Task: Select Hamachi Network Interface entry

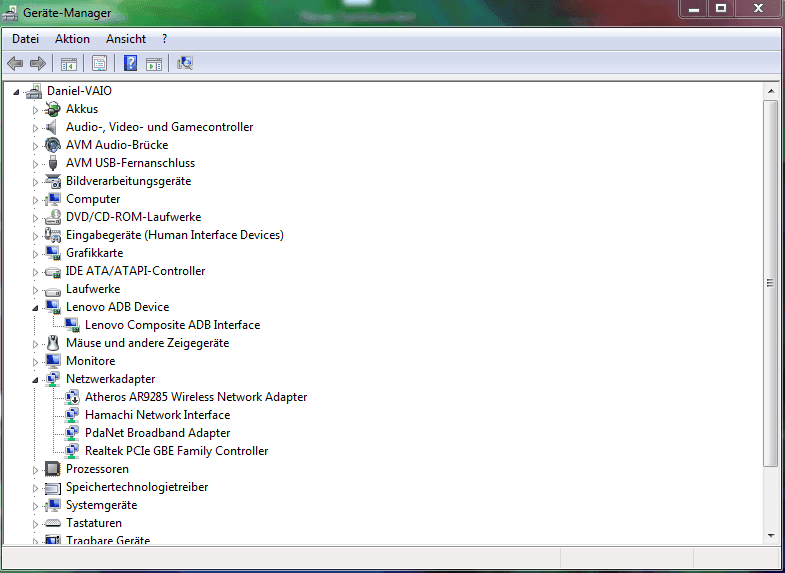Action: pyautogui.click(x=157, y=415)
